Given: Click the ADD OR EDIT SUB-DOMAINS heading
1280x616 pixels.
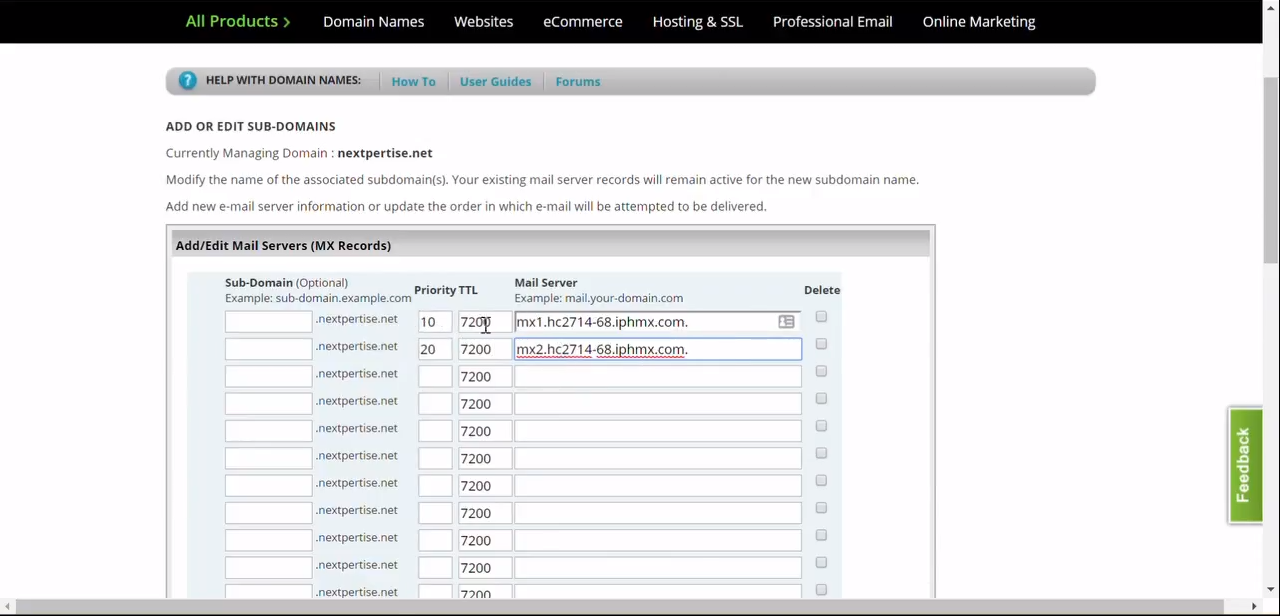Looking at the screenshot, I should pyautogui.click(x=251, y=126).
